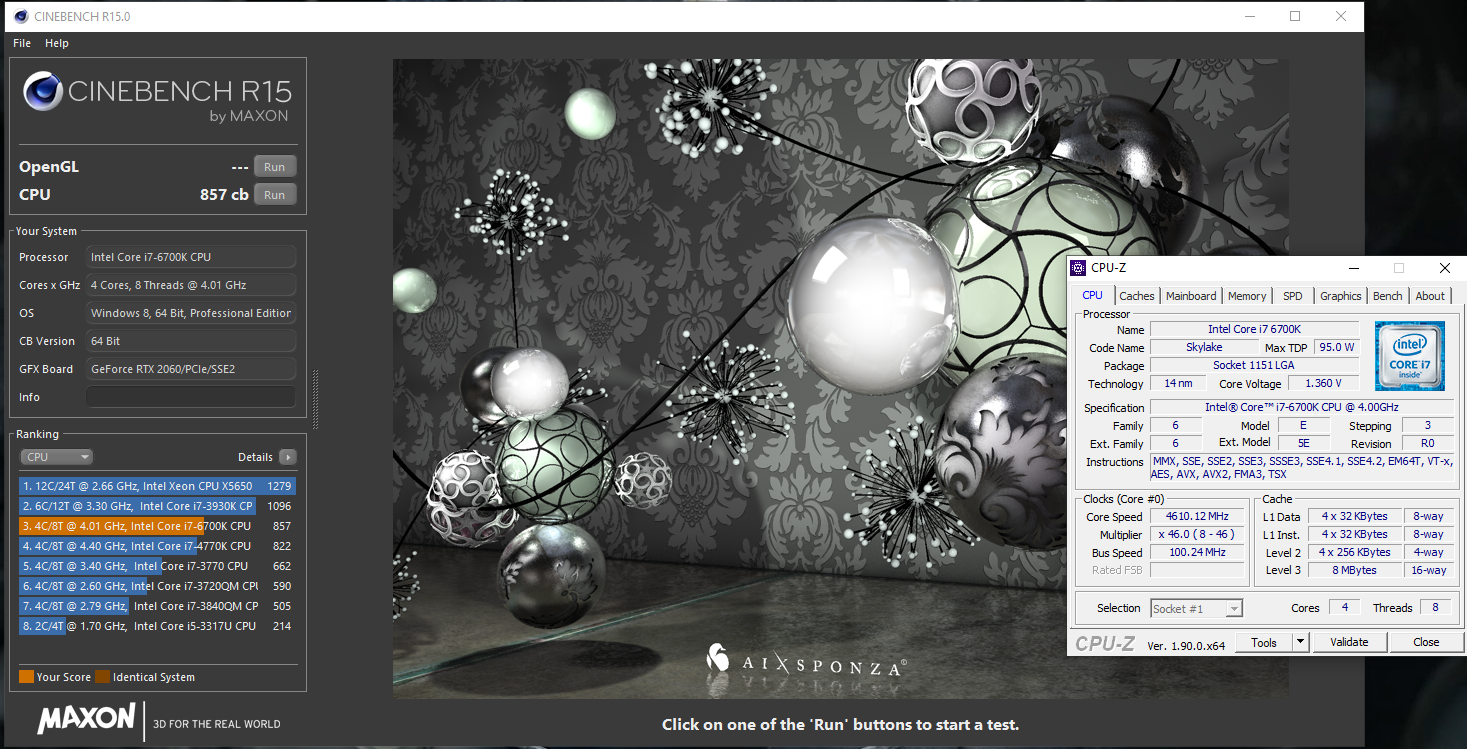Click the Package value Socket 1151 LGA

[1254, 365]
